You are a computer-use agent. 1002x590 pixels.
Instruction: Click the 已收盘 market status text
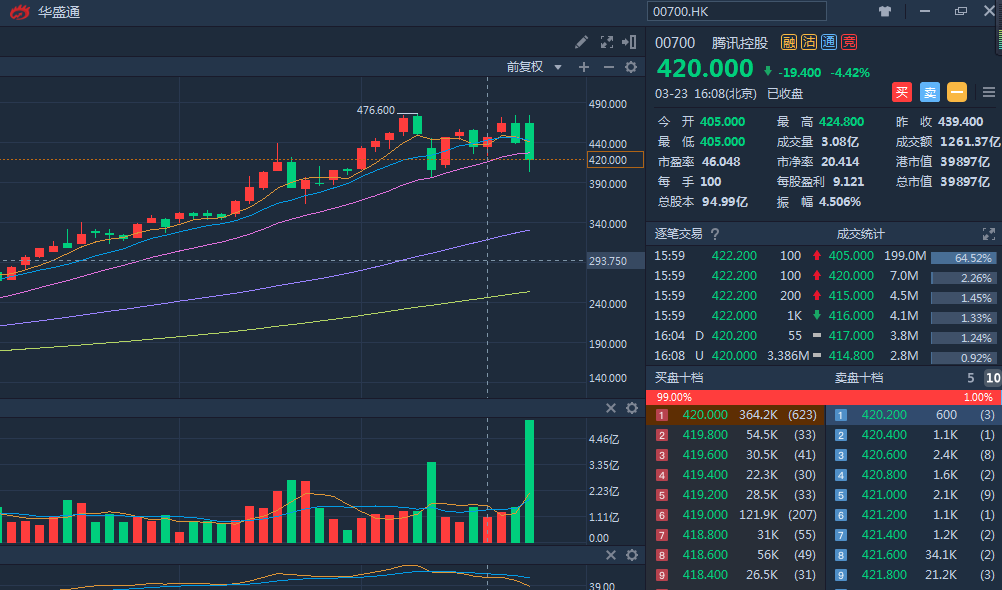pos(785,93)
